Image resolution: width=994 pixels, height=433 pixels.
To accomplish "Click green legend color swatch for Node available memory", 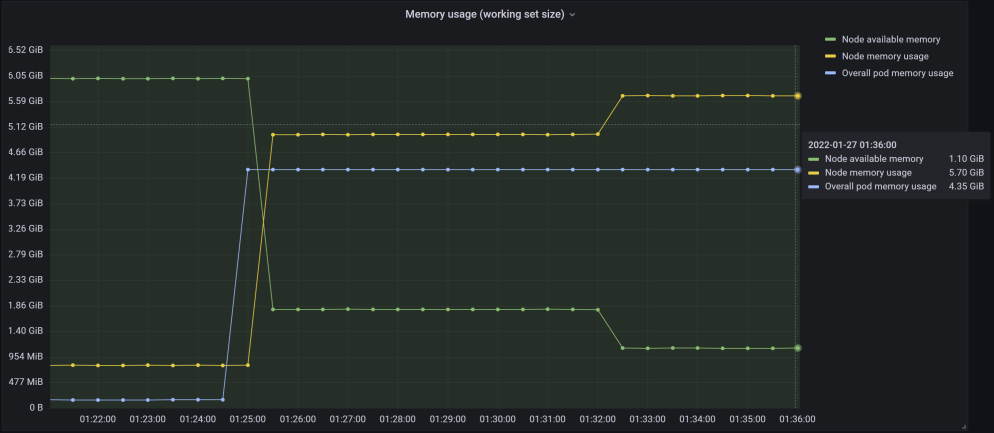I will click(x=830, y=39).
